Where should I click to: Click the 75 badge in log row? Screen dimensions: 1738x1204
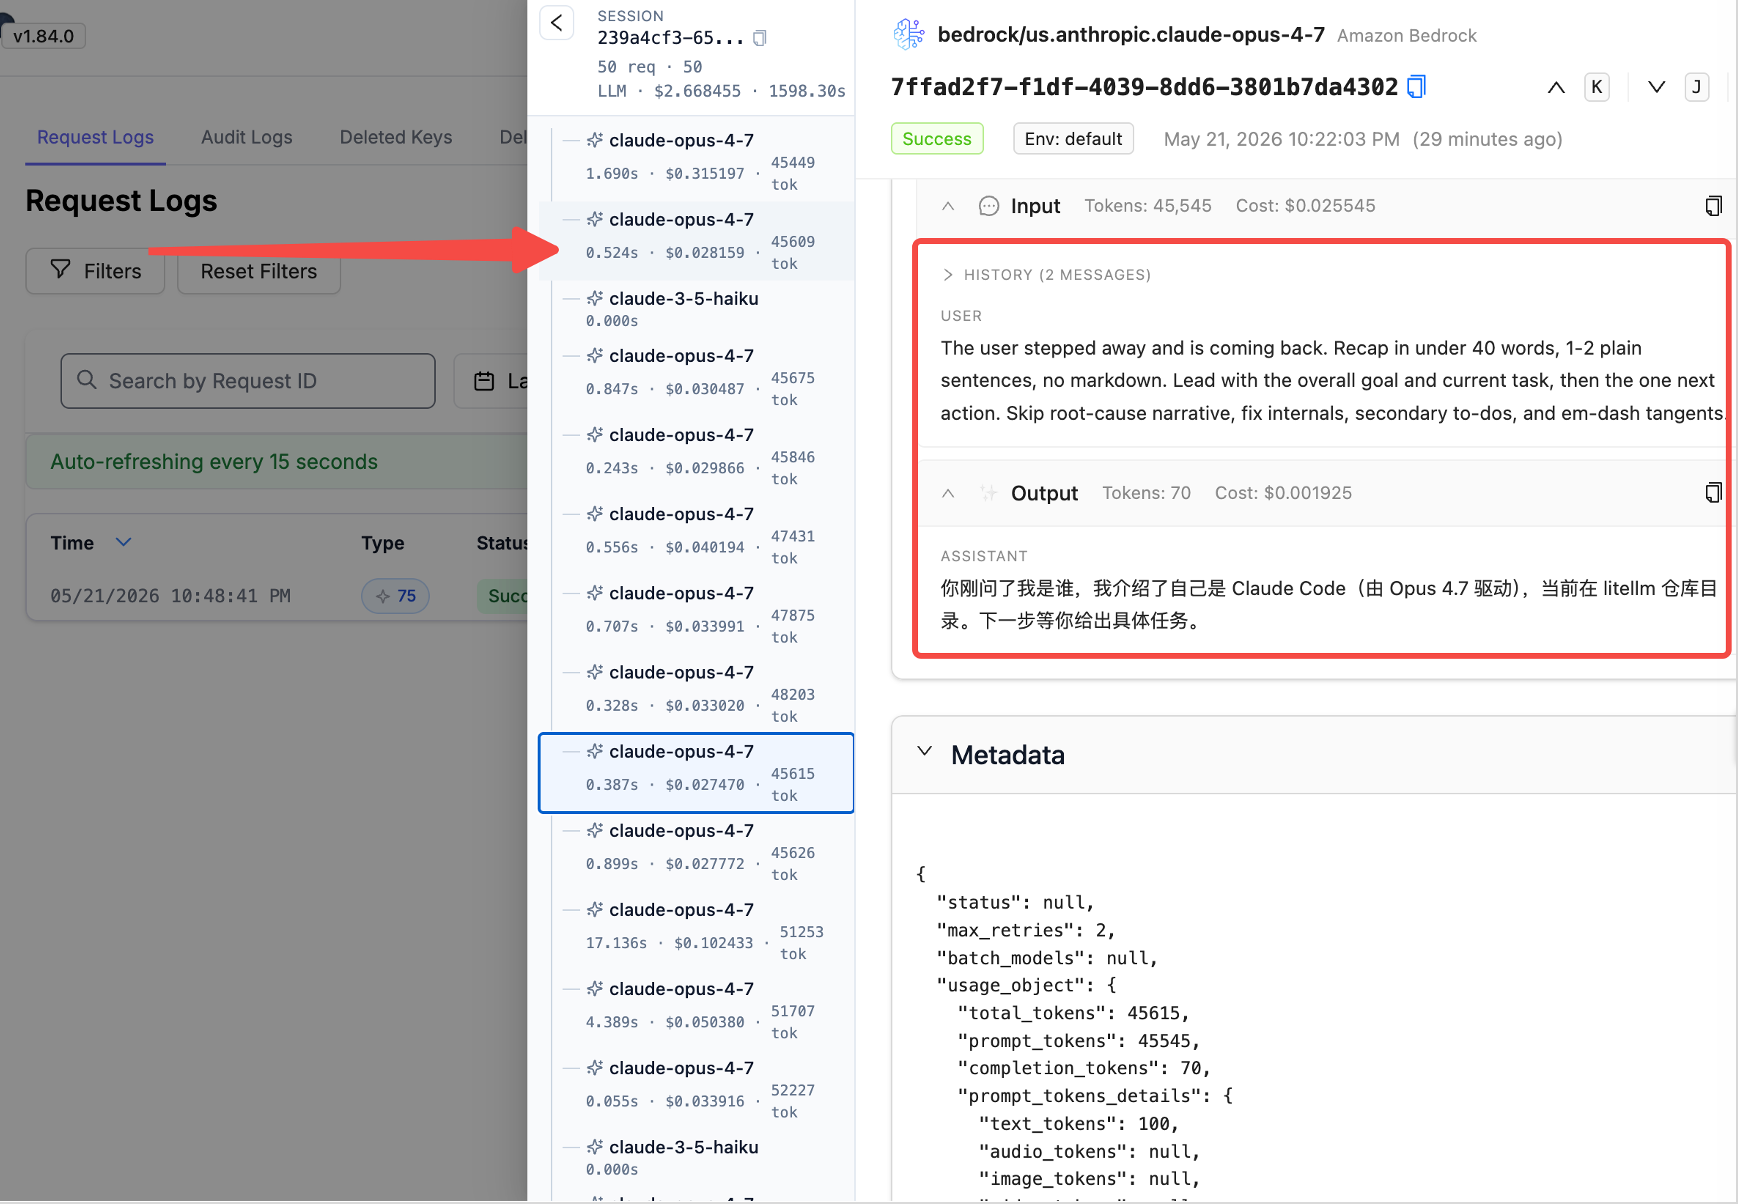(395, 596)
